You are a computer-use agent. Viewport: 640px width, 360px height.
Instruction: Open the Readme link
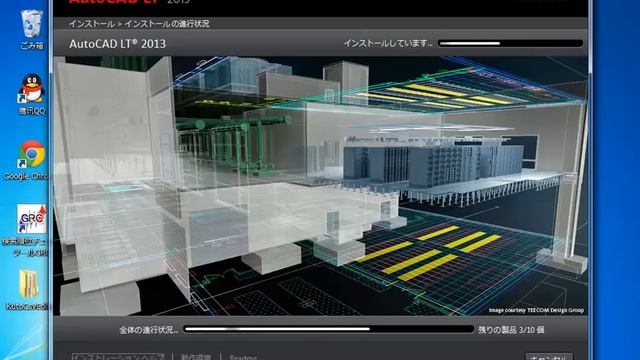pyautogui.click(x=243, y=357)
